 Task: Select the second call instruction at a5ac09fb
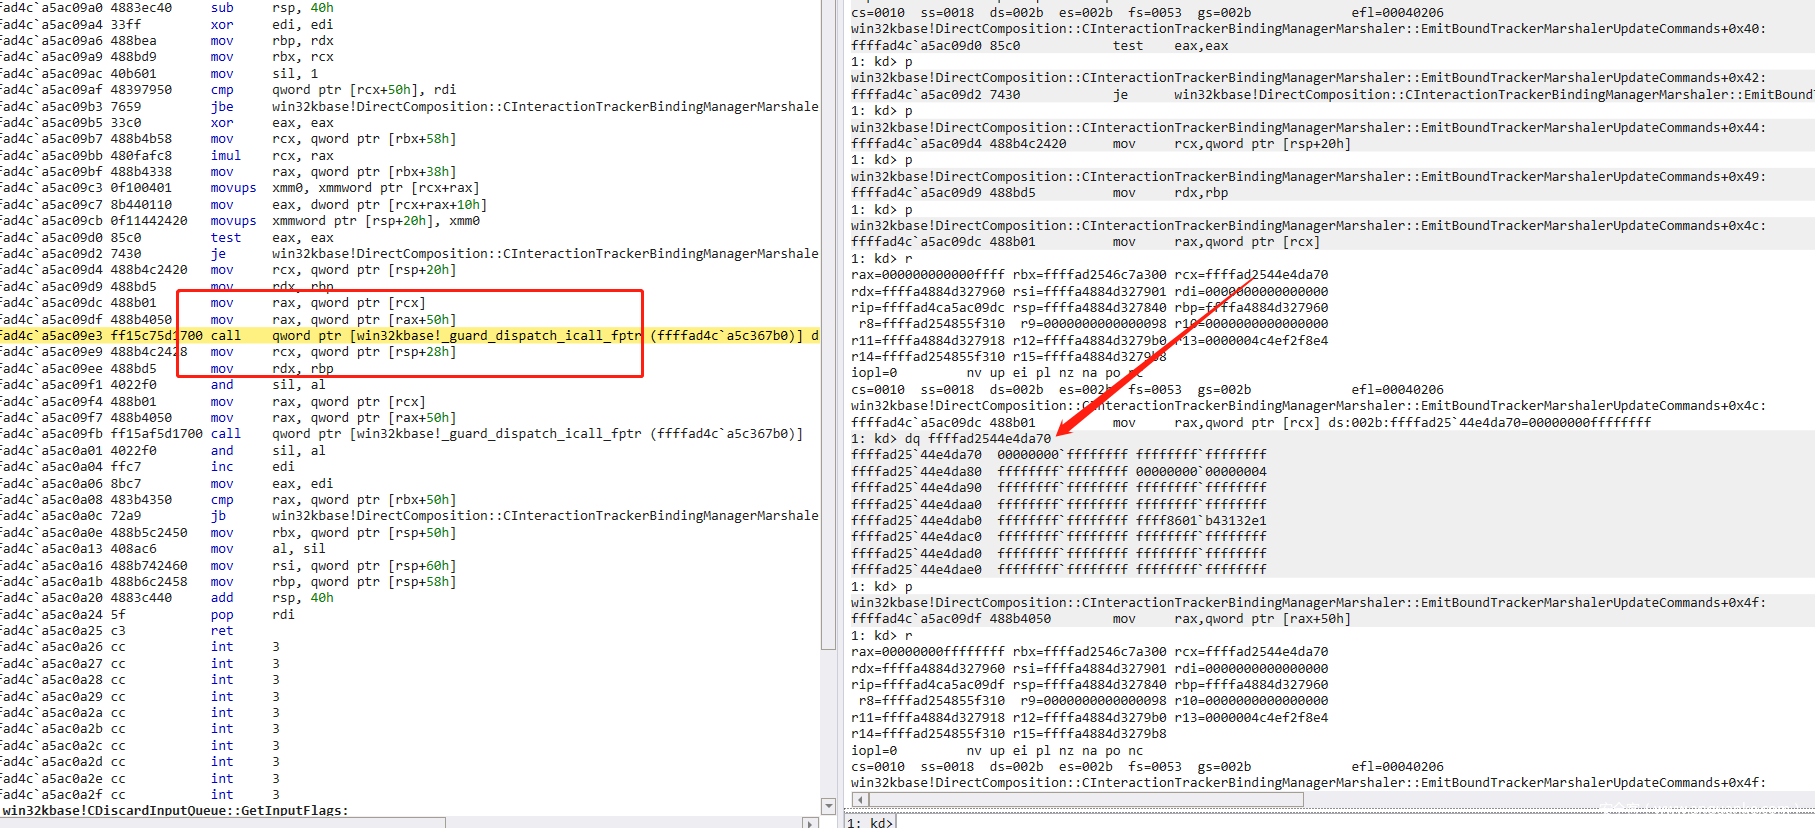pyautogui.click(x=402, y=434)
